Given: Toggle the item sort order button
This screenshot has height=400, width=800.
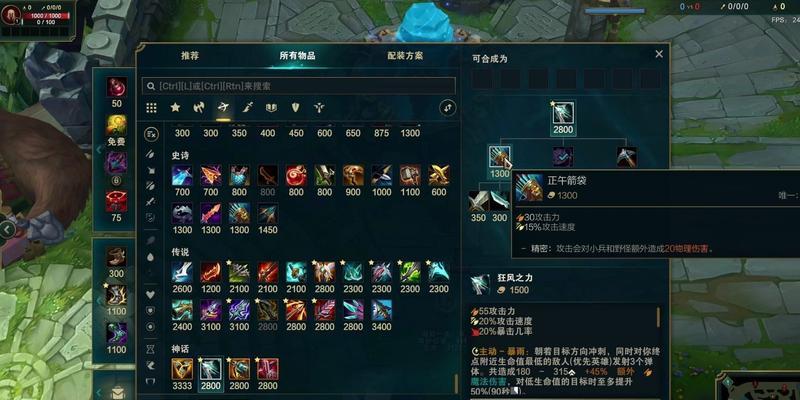Looking at the screenshot, I should pyautogui.click(x=447, y=108).
